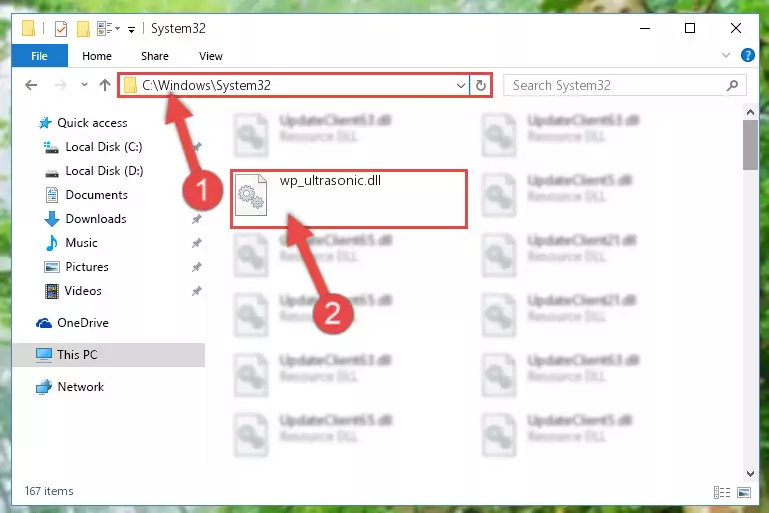Switch to Details view icon in status bar
The image size is (769, 513).
tap(722, 492)
